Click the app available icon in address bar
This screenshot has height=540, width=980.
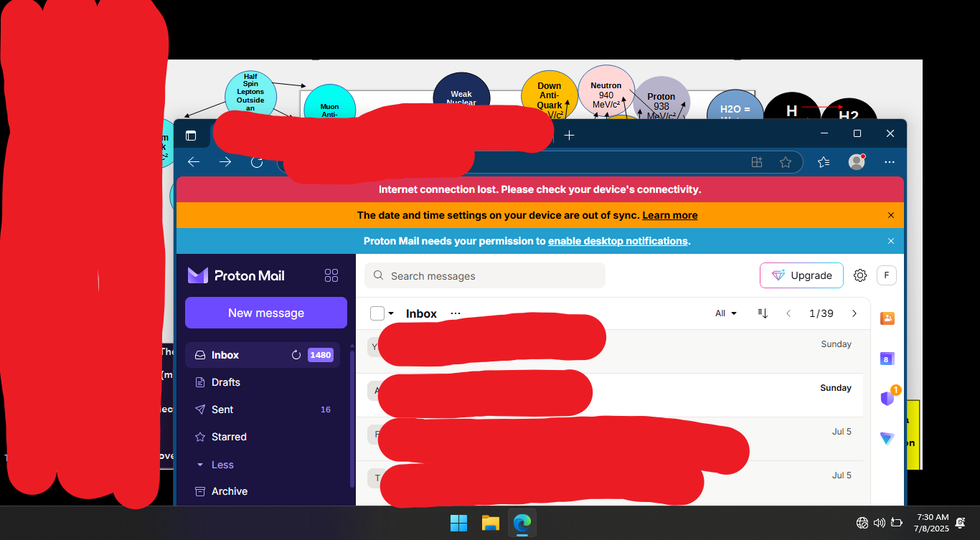click(757, 162)
